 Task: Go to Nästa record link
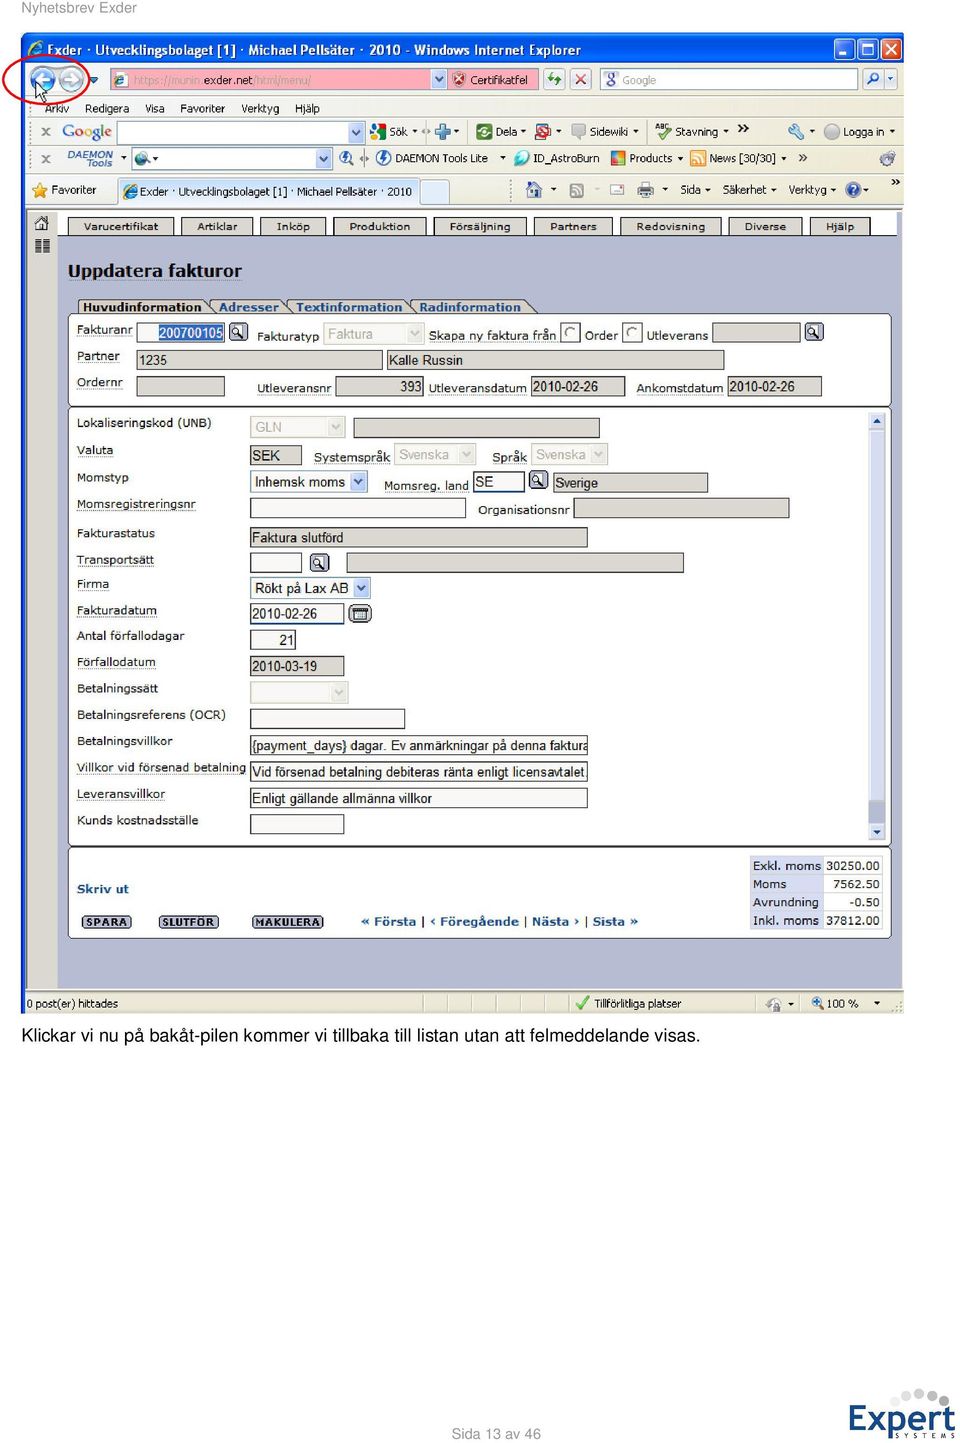555,922
